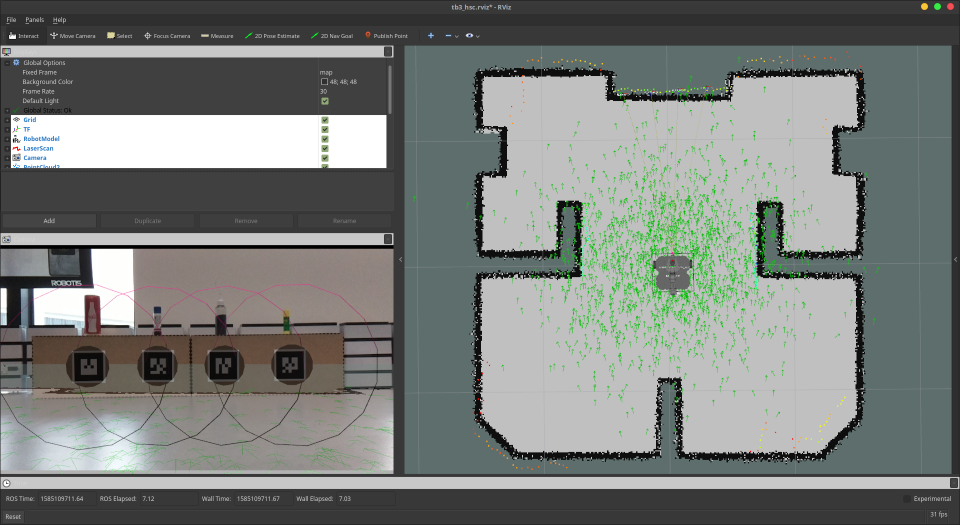The height and width of the screenshot is (525, 960).
Task: Expand the Grid display row
Action: point(7,120)
